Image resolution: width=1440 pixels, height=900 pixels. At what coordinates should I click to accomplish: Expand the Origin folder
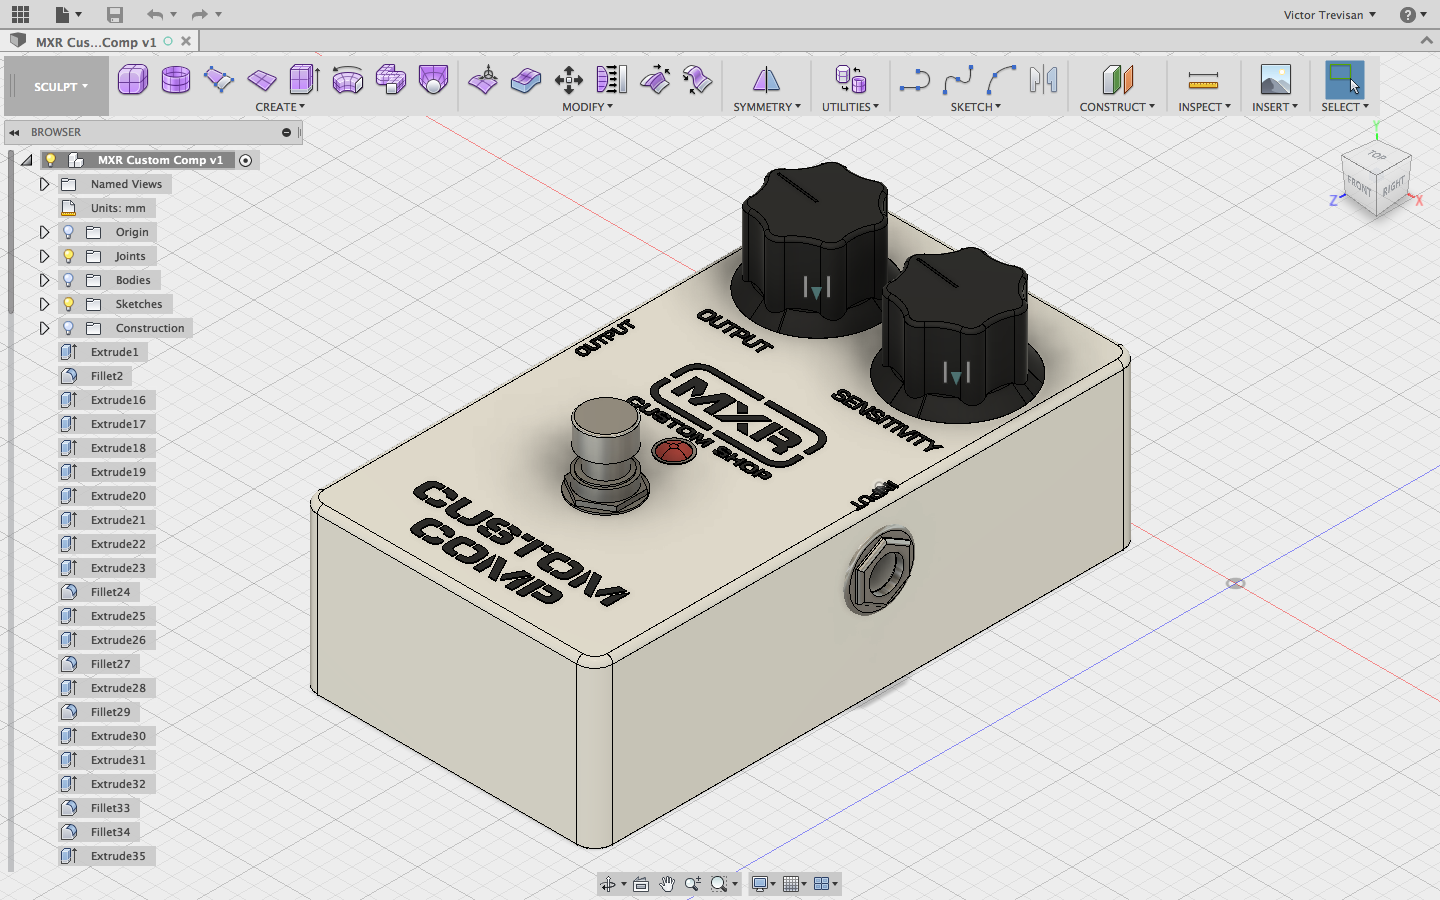click(x=44, y=232)
